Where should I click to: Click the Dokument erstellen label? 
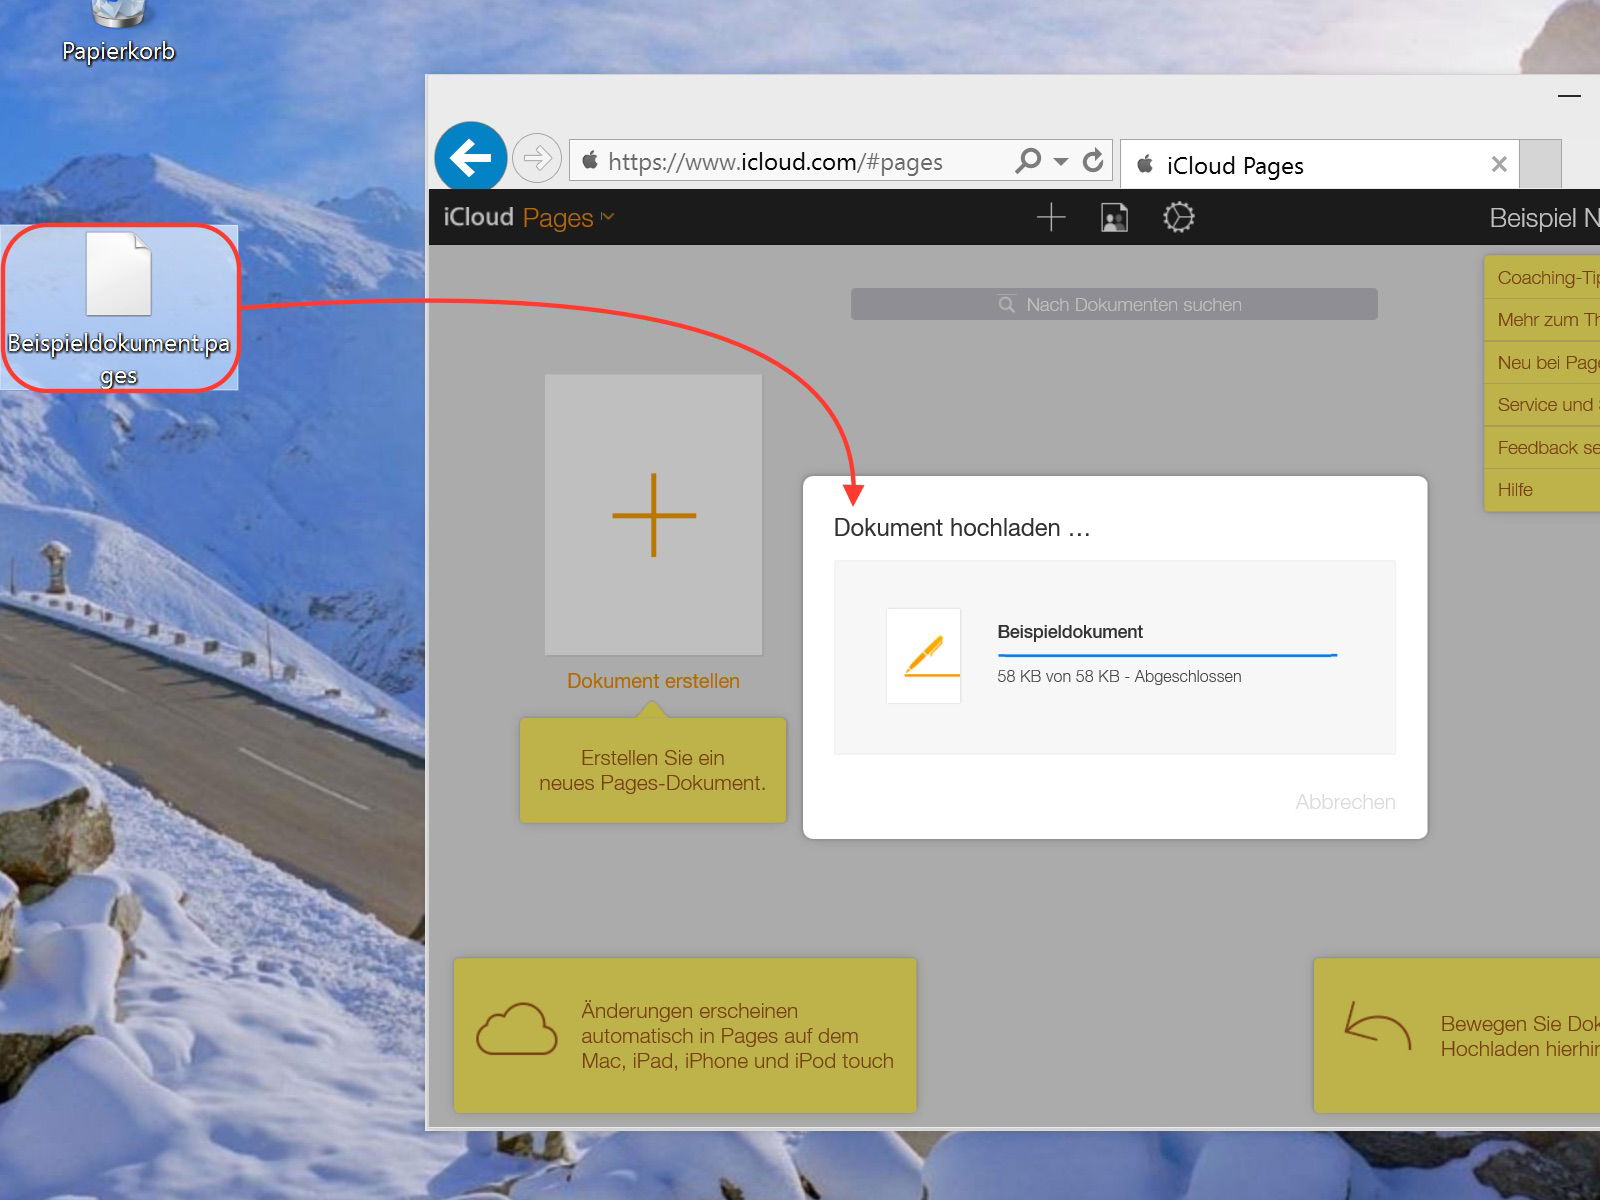[653, 681]
